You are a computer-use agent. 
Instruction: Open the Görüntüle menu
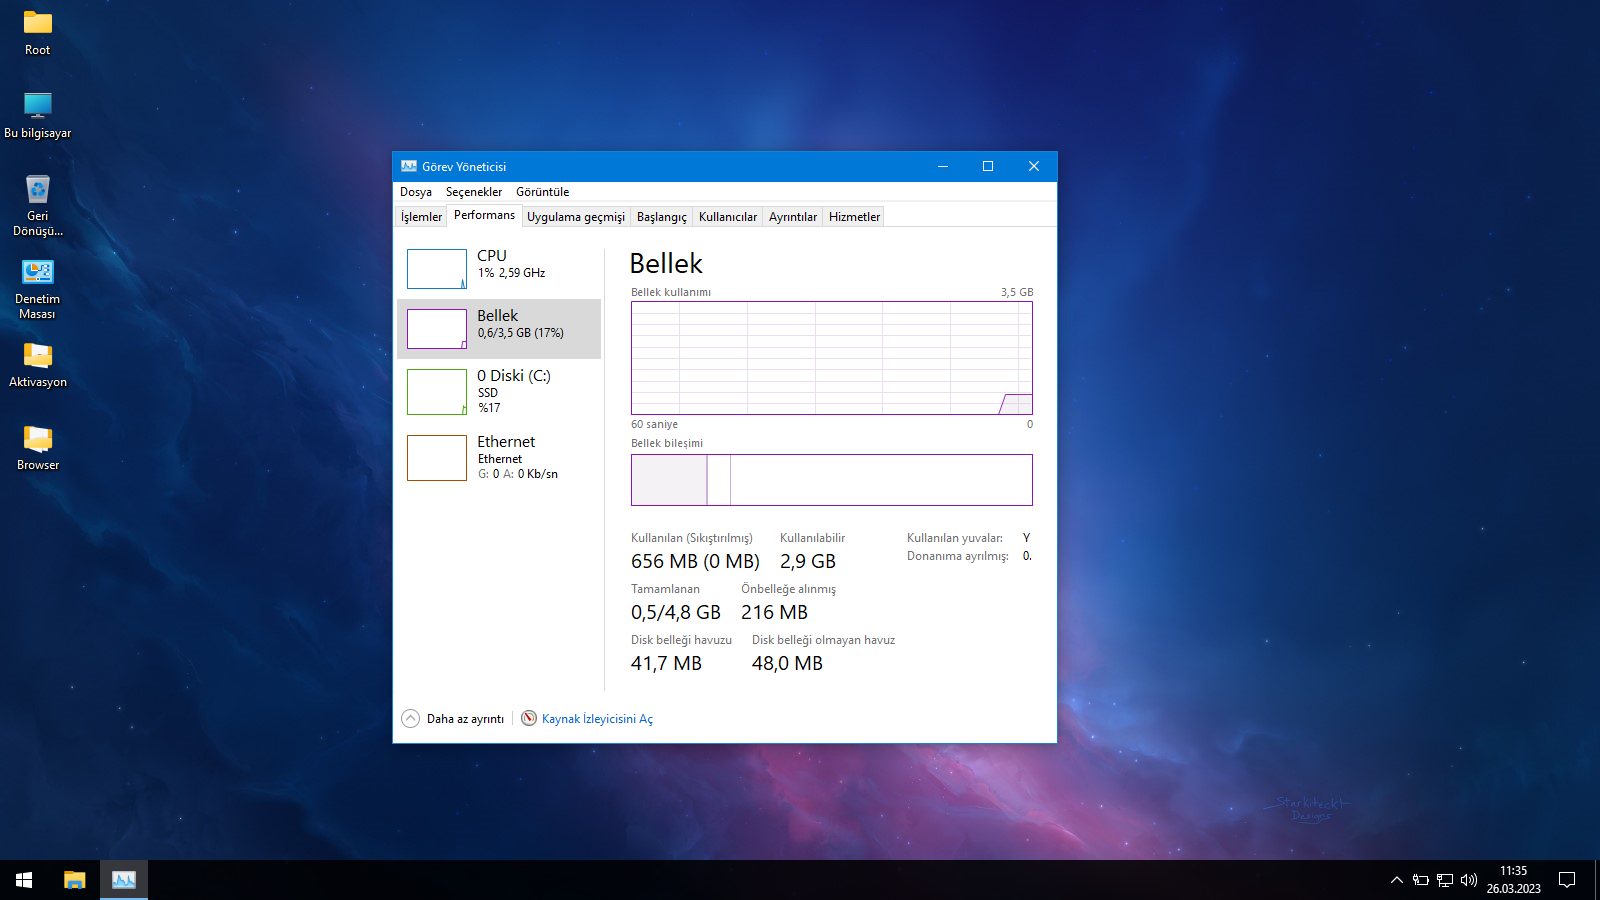click(542, 192)
